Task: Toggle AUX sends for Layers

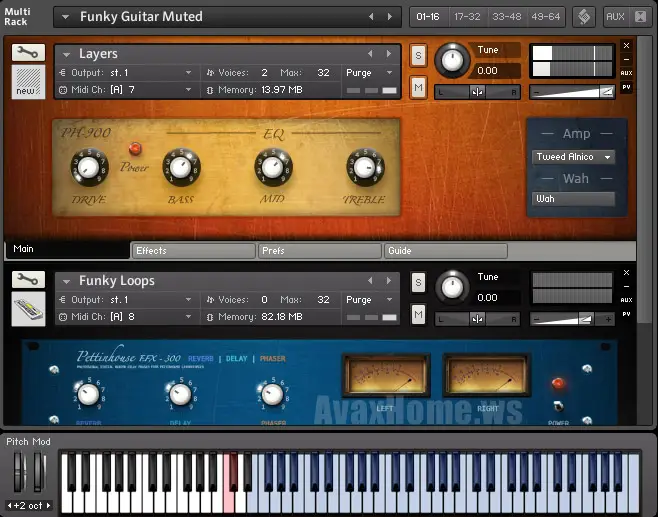Action: [626, 73]
